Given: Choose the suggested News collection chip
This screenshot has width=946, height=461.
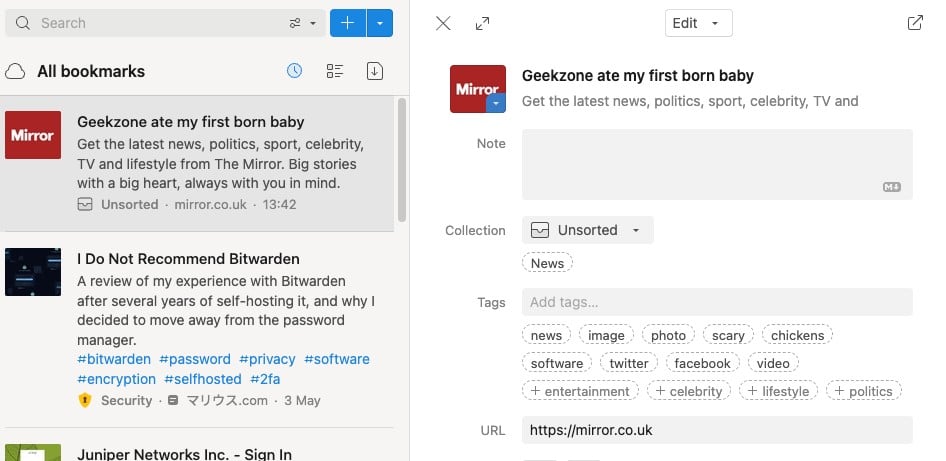Looking at the screenshot, I should pos(547,263).
